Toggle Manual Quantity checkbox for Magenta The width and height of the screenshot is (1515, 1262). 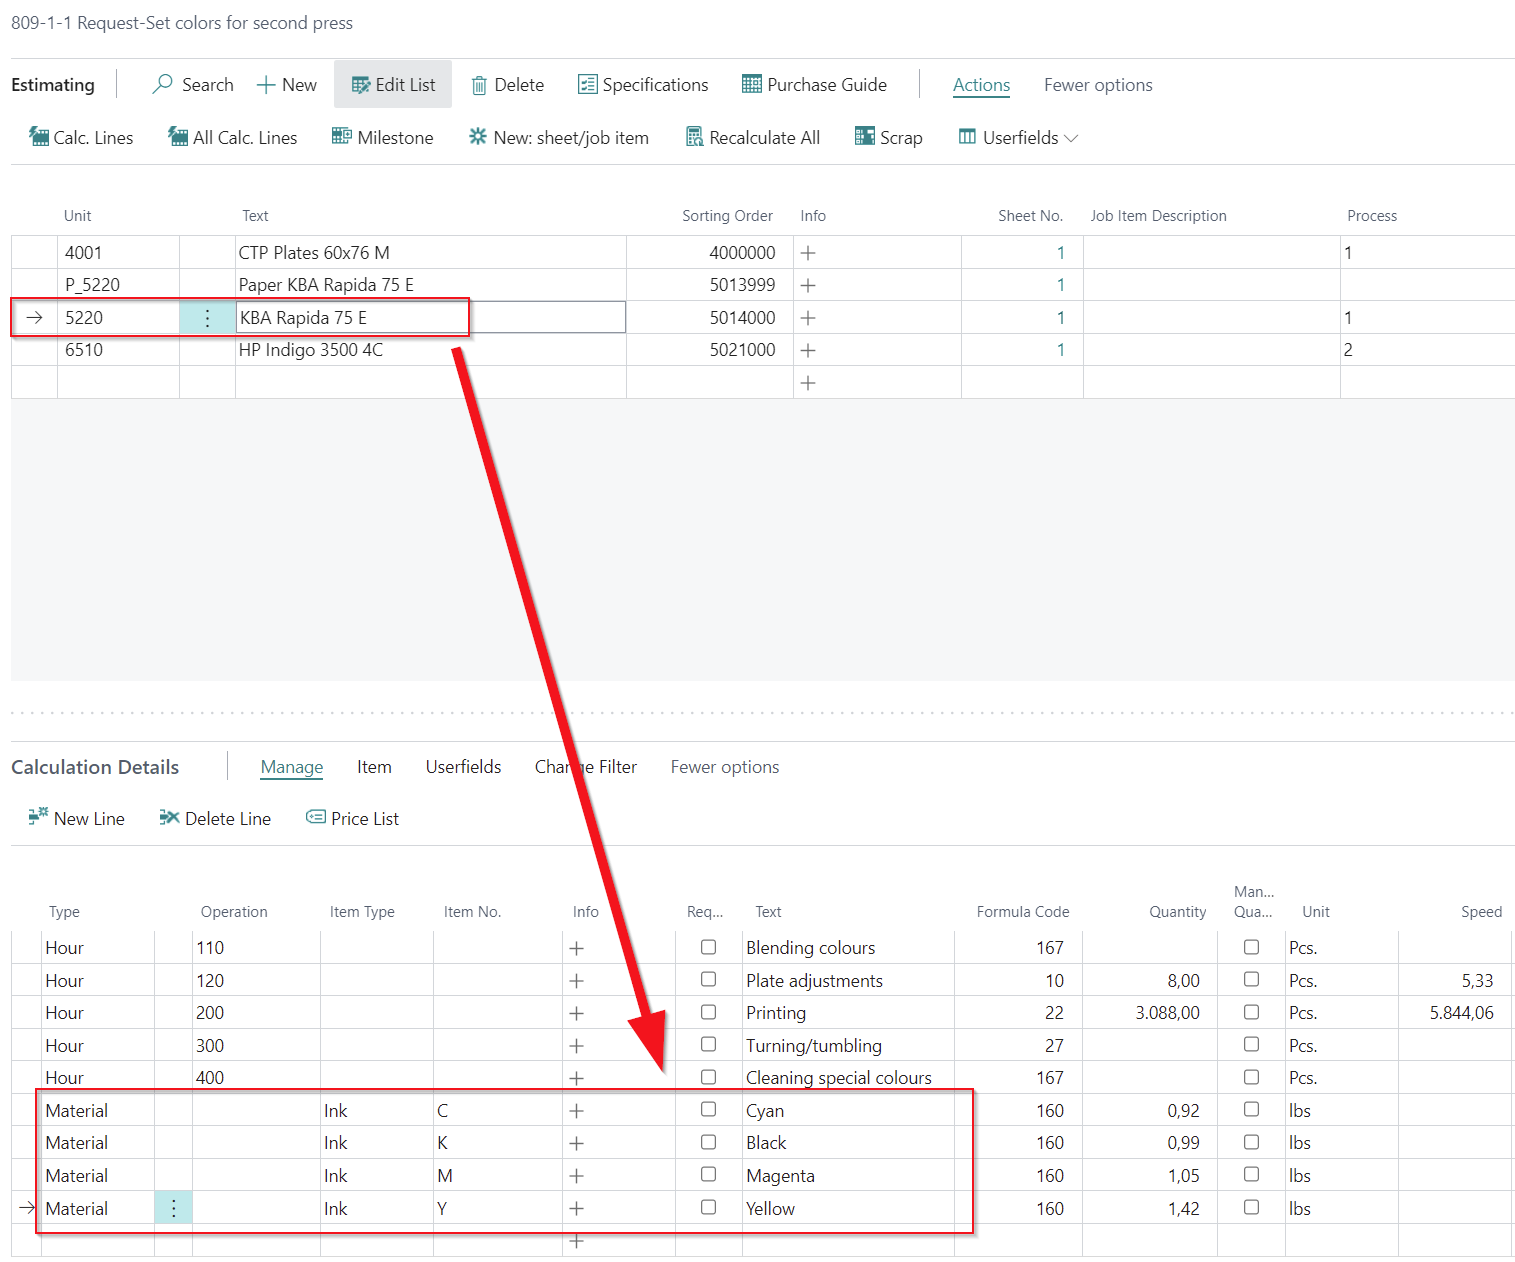(1251, 1174)
